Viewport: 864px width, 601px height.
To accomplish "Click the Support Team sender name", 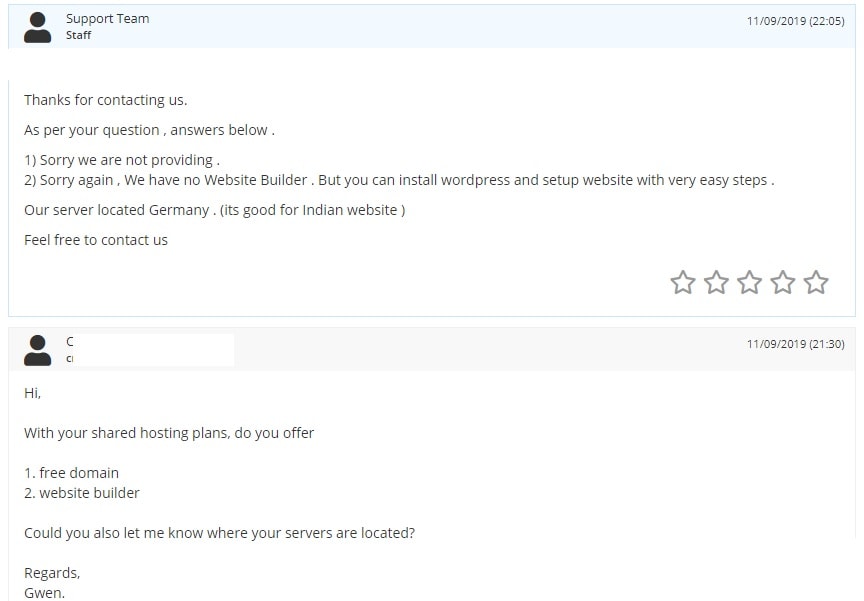I will [x=107, y=19].
